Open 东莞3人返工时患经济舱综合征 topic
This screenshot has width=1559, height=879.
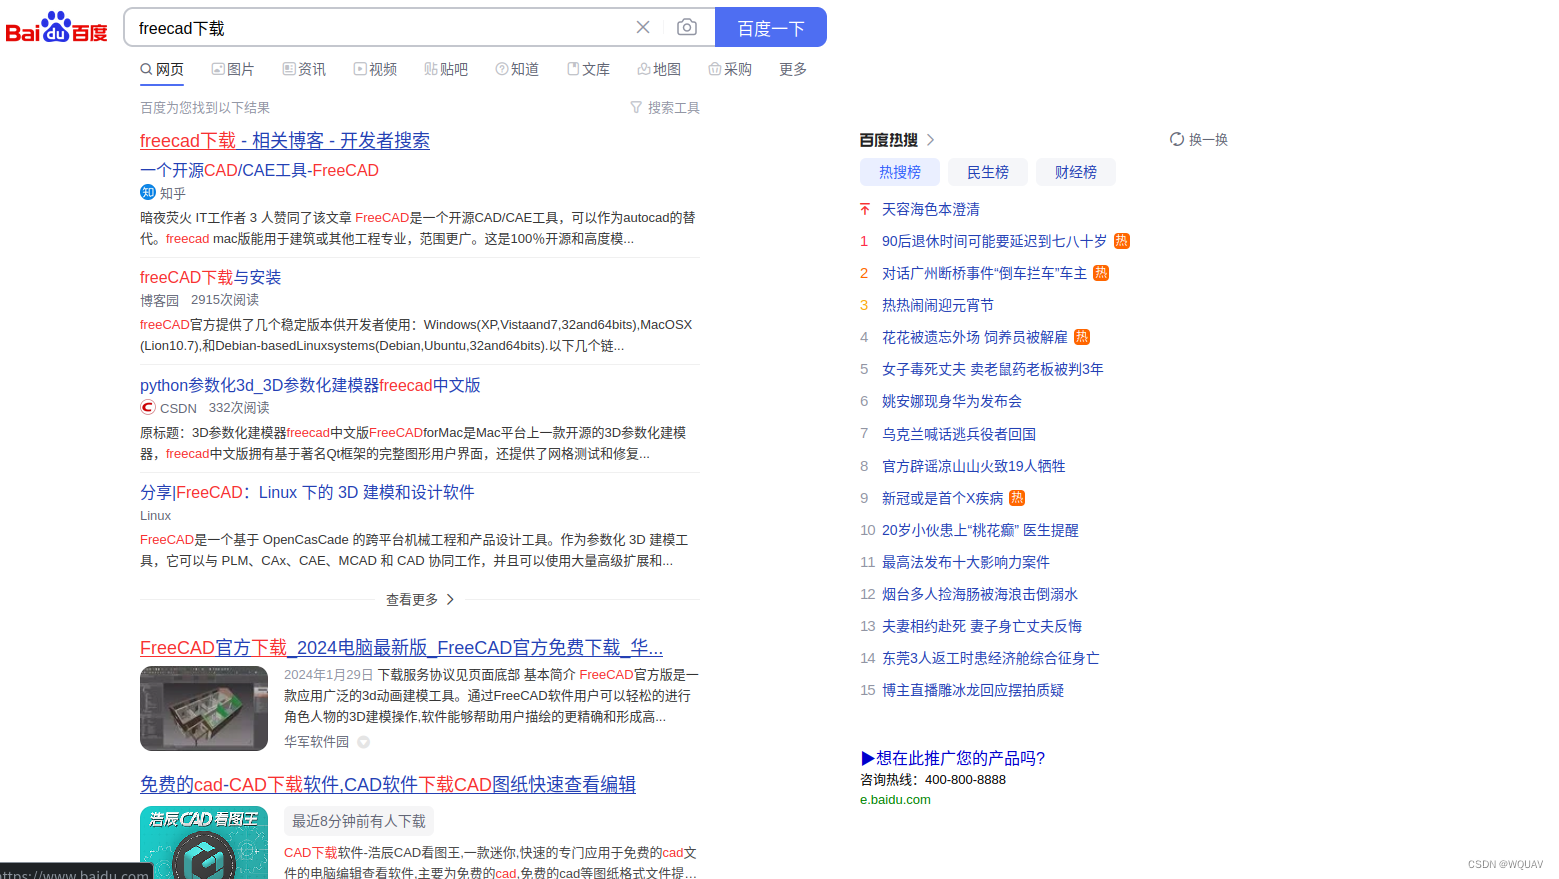coord(990,658)
